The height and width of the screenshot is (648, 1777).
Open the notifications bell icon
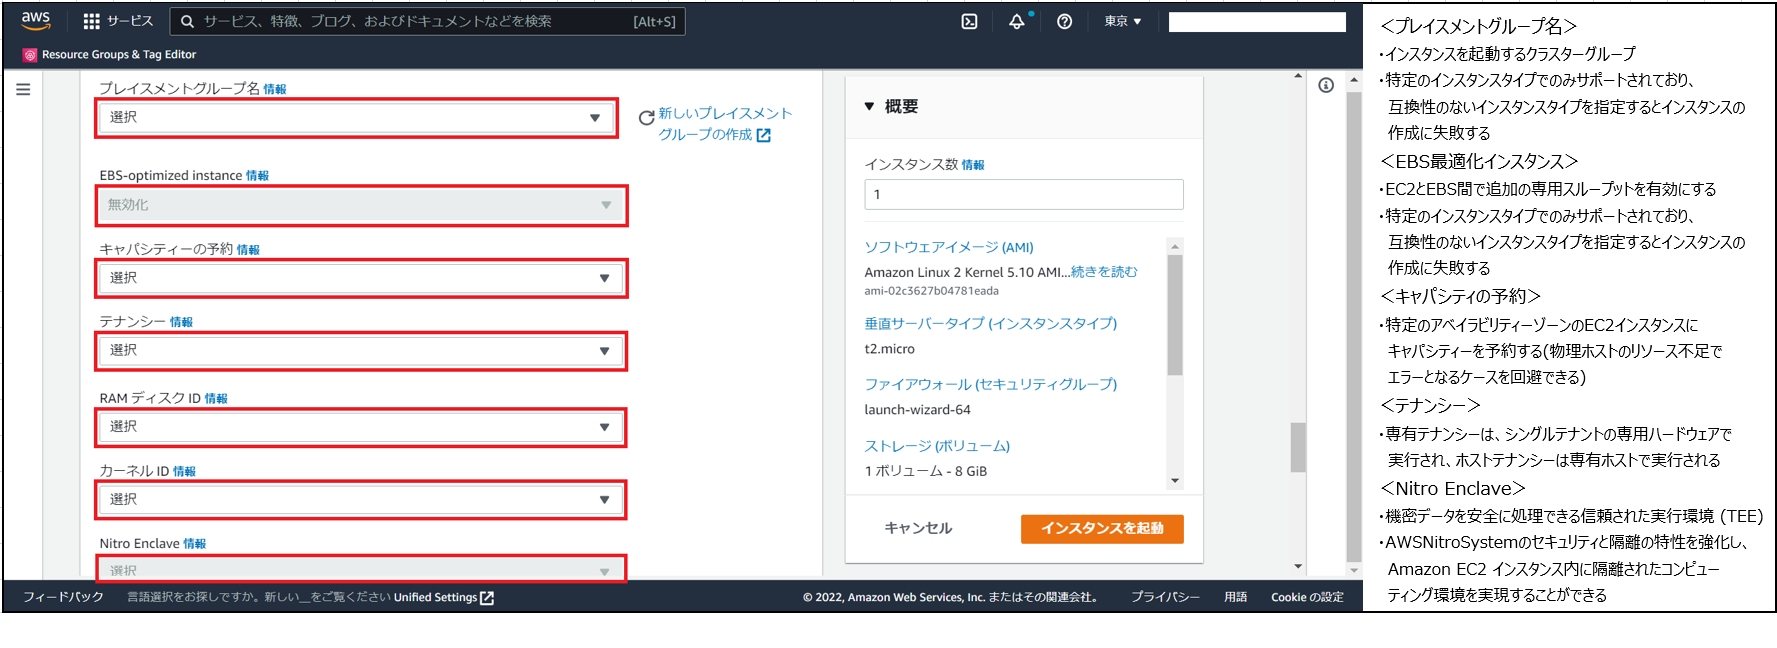click(x=1017, y=21)
